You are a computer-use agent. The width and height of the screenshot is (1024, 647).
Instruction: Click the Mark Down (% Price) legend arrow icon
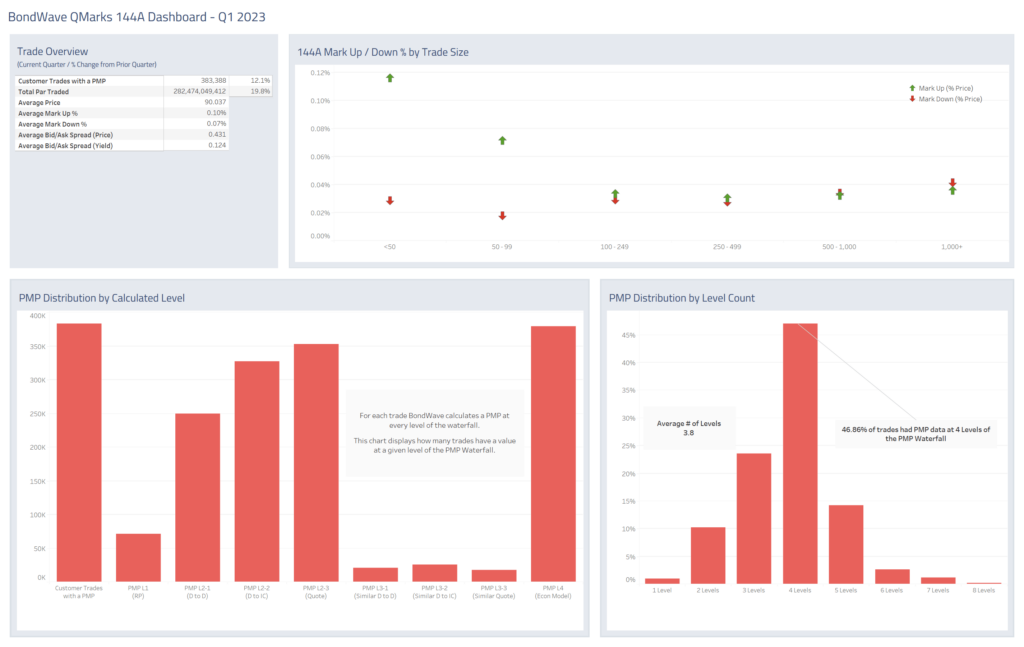(x=911, y=99)
